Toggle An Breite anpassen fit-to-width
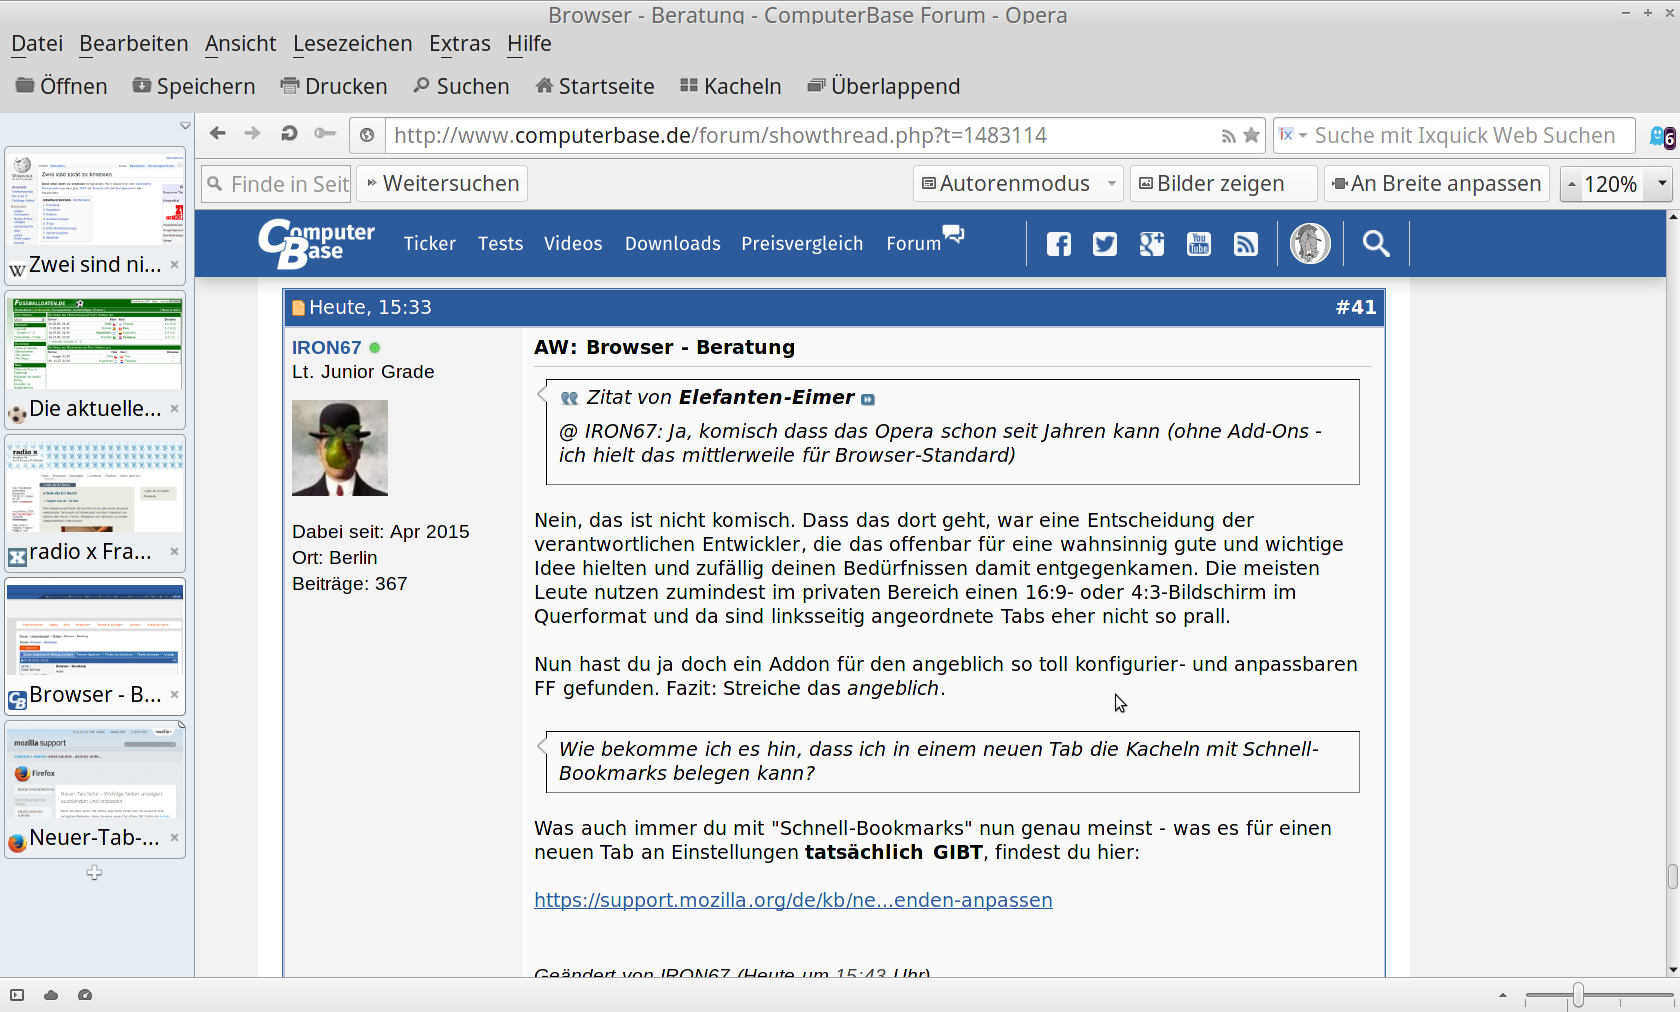The height and width of the screenshot is (1012, 1680). click(x=1437, y=184)
